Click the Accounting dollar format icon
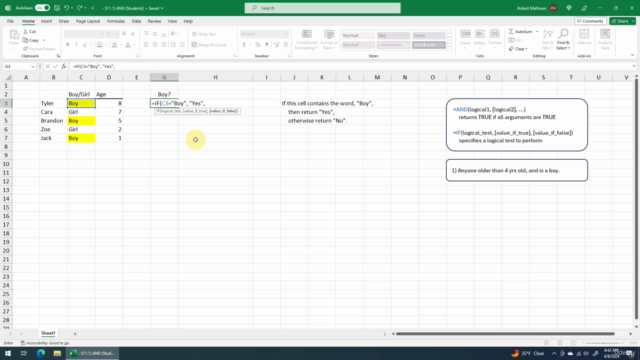The image size is (640, 360). 244,45
